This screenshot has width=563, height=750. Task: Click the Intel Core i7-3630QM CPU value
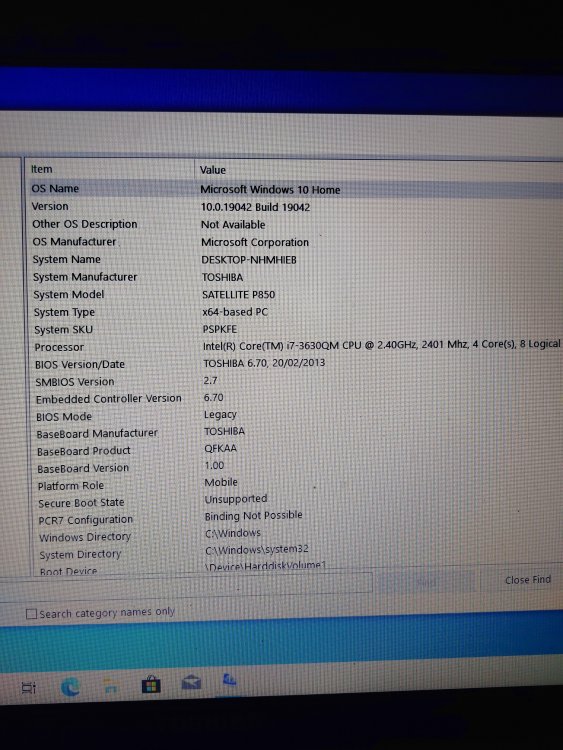tap(382, 344)
